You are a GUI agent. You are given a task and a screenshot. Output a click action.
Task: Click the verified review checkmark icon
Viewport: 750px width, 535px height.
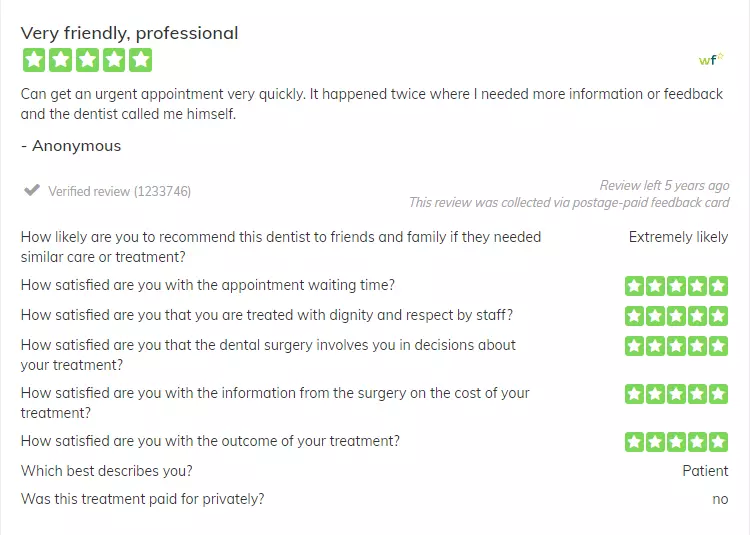[32, 190]
